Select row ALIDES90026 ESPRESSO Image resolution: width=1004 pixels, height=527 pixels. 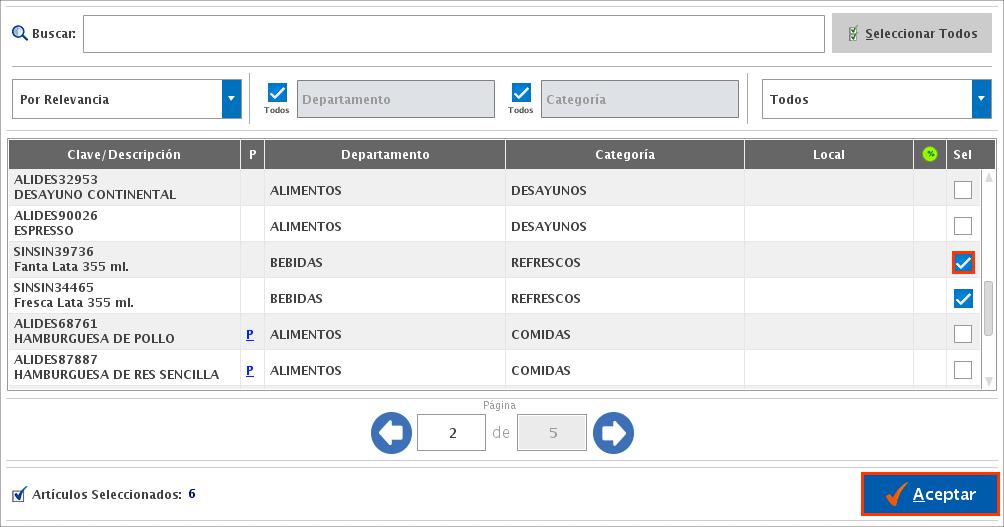(494, 223)
